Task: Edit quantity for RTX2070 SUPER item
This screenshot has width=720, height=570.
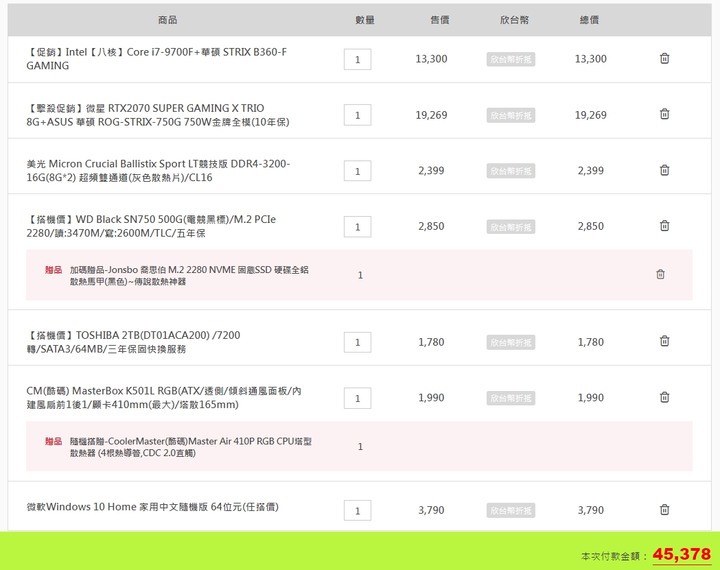Action: pos(357,115)
